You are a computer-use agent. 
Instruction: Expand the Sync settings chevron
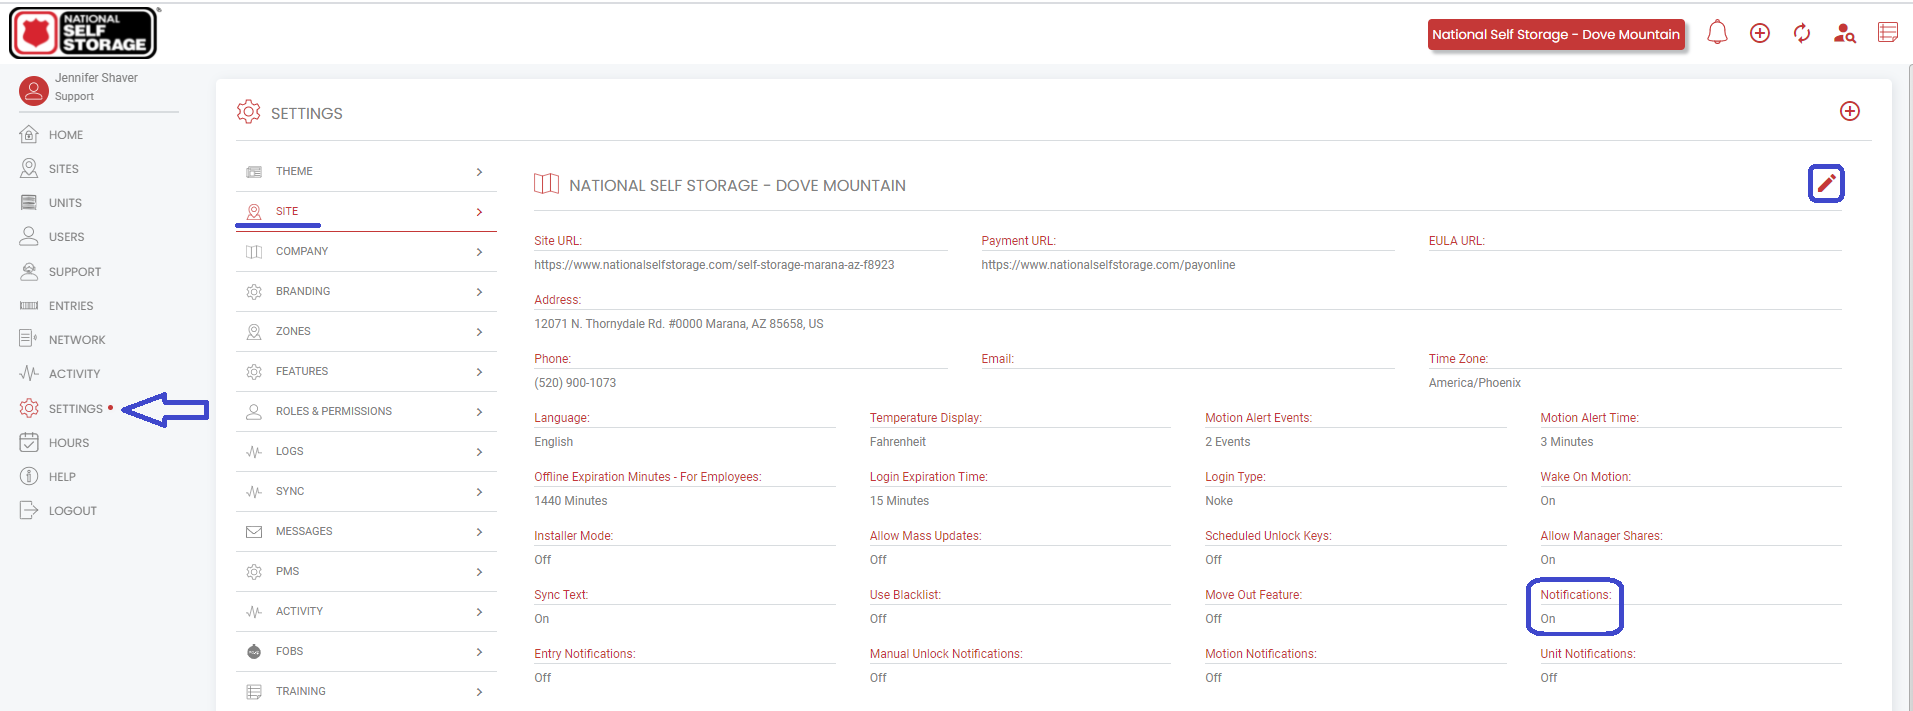480,492
